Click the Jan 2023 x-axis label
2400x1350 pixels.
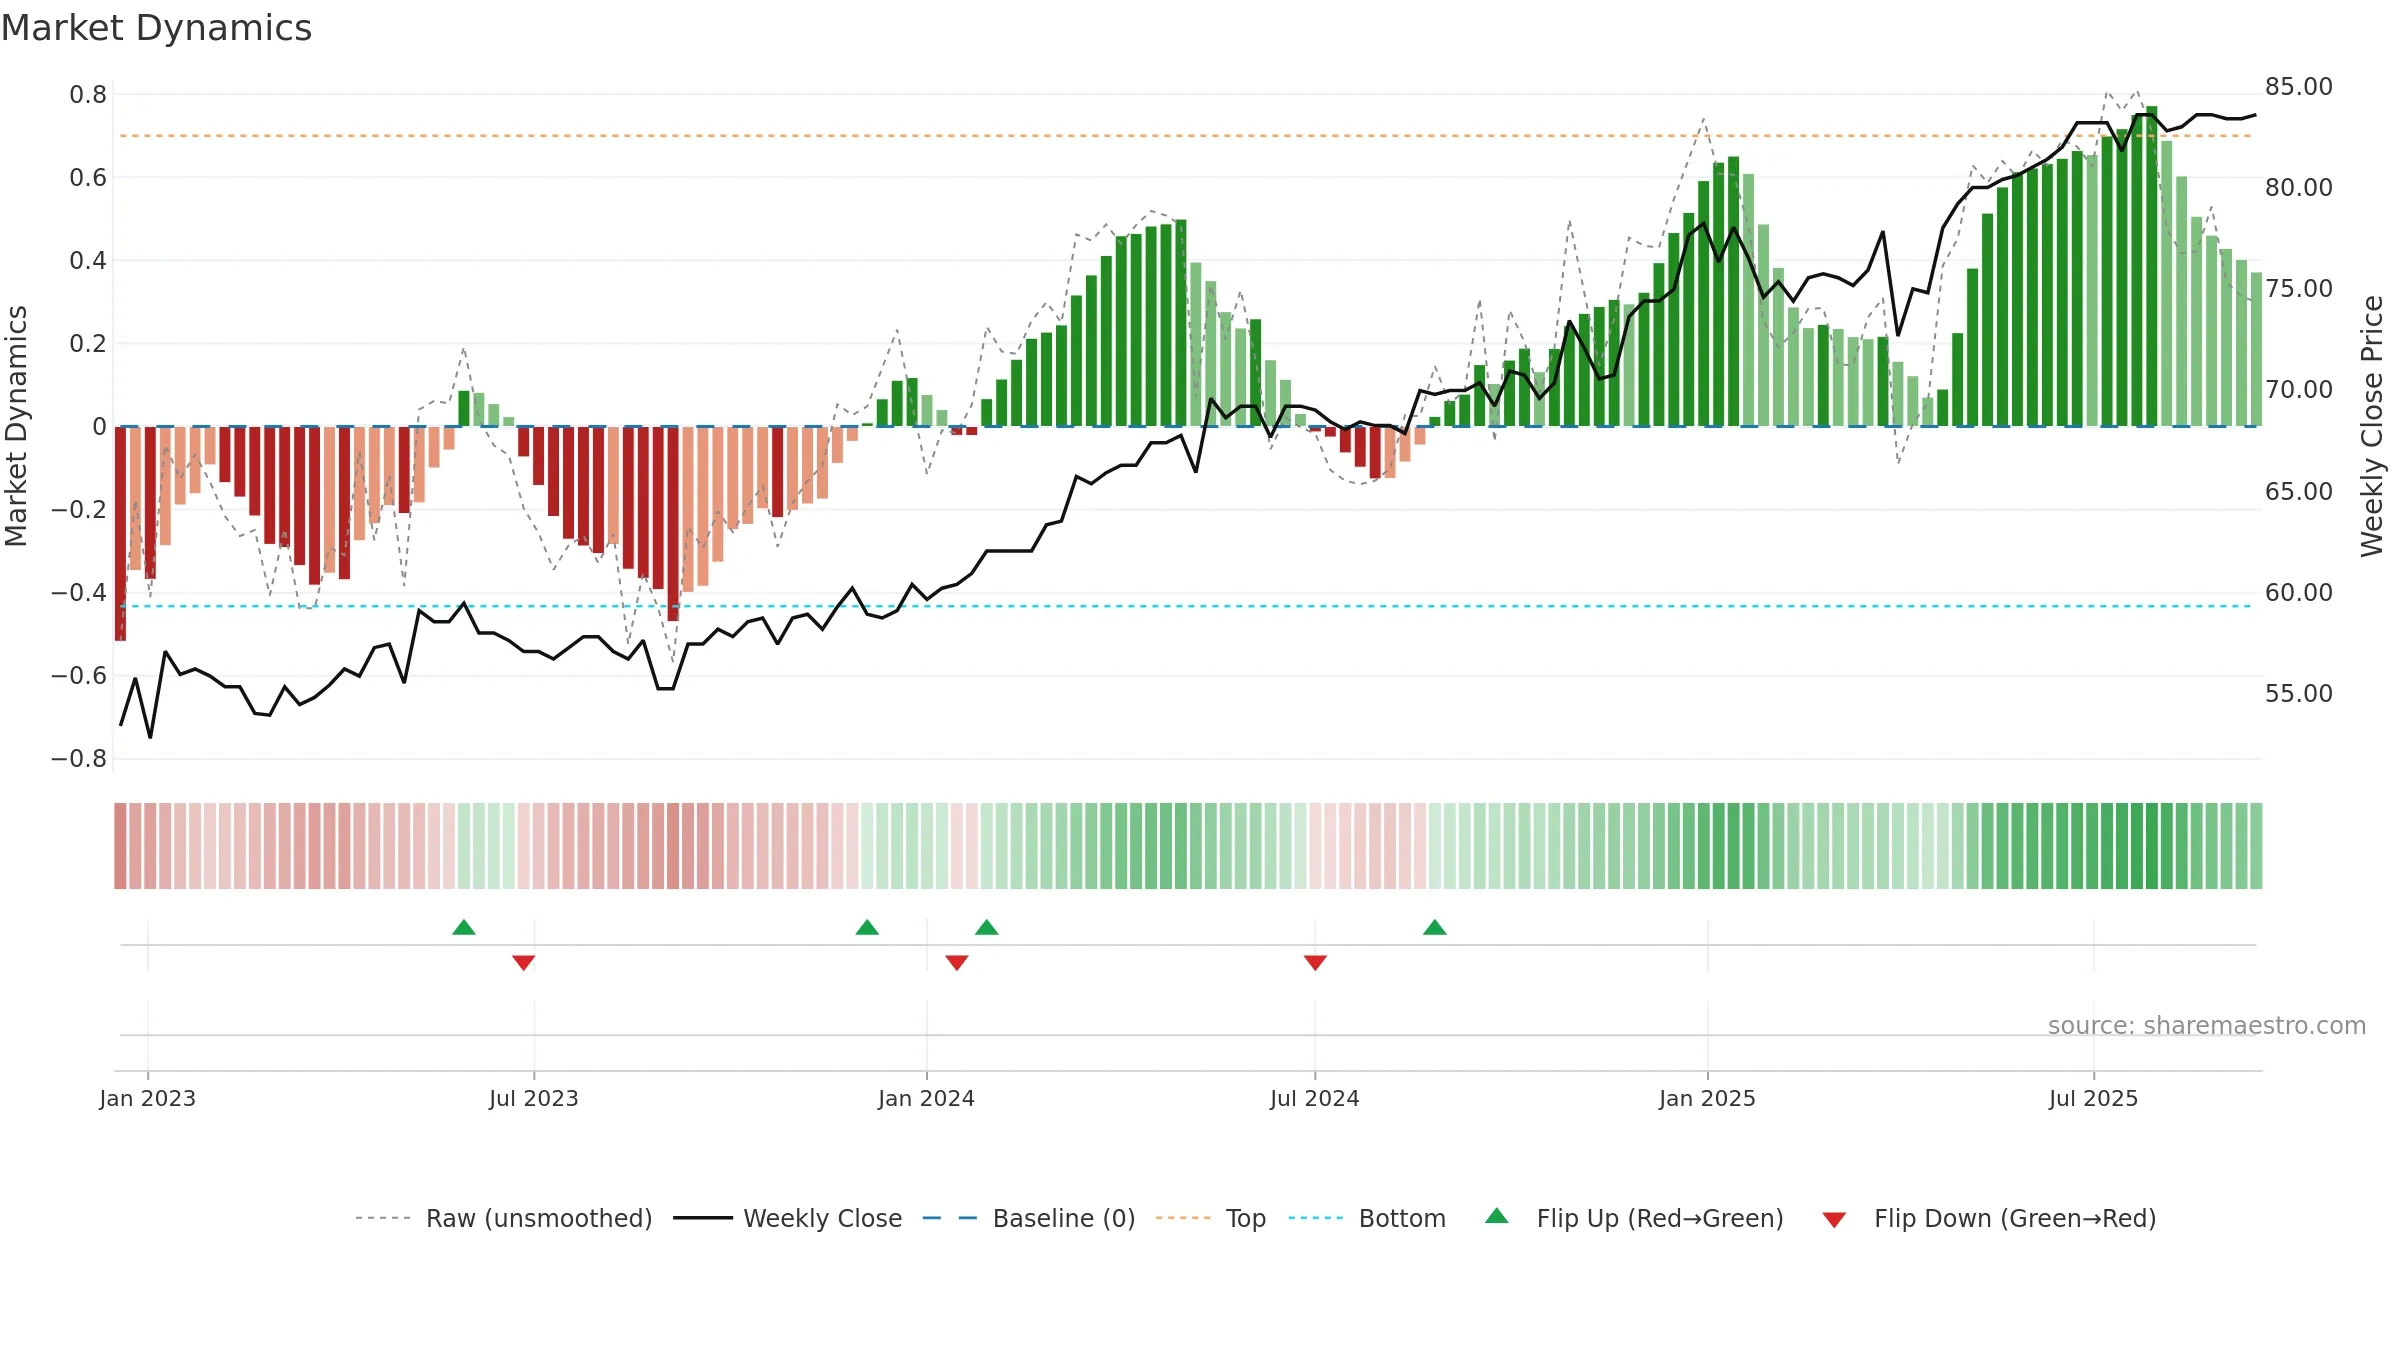(x=148, y=1098)
